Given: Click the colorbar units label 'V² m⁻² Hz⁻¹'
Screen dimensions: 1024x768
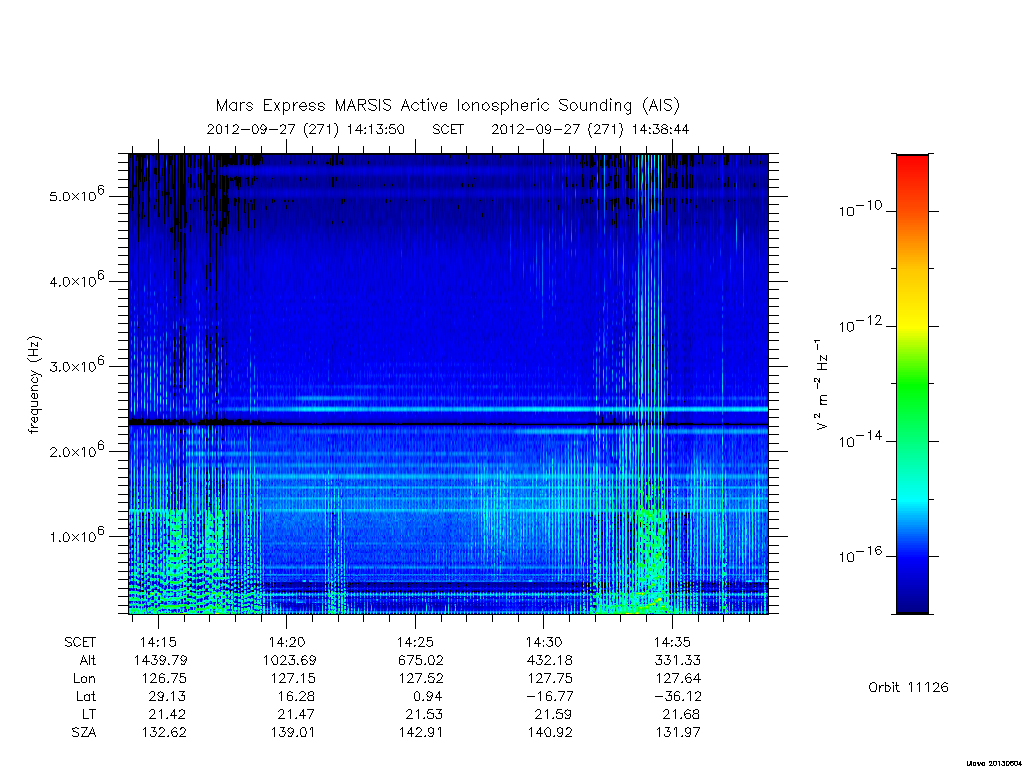Looking at the screenshot, I should [822, 385].
